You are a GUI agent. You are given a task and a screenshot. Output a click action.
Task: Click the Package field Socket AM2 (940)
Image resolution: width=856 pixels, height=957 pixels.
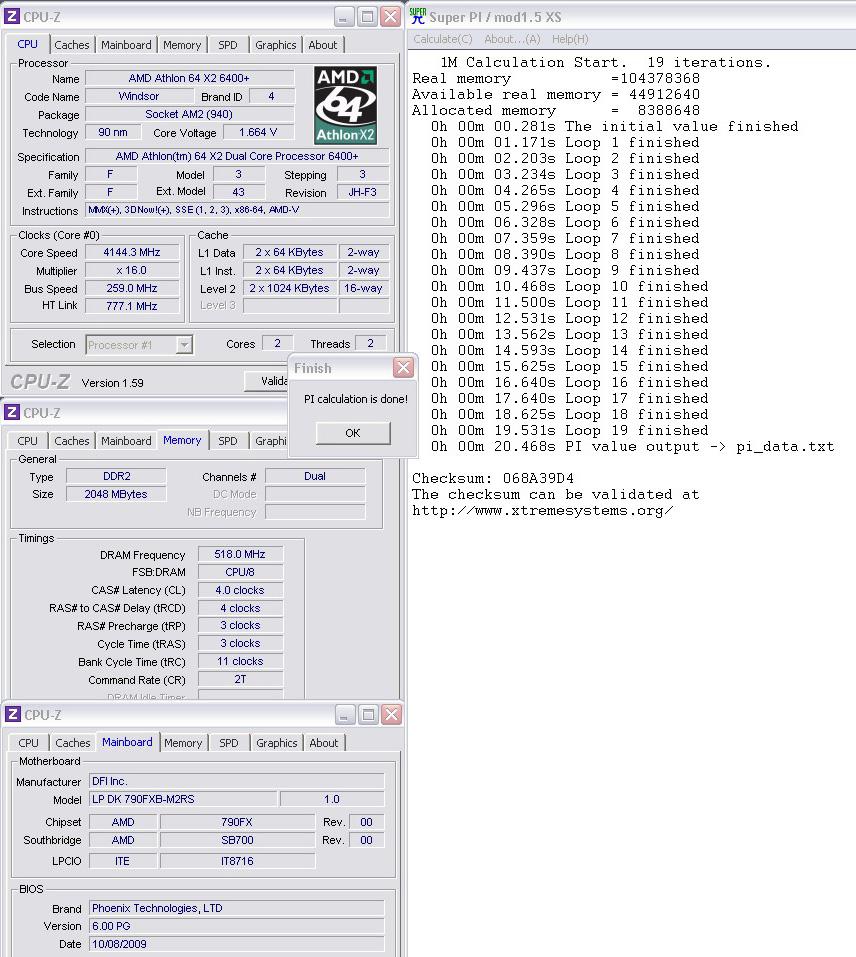189,114
